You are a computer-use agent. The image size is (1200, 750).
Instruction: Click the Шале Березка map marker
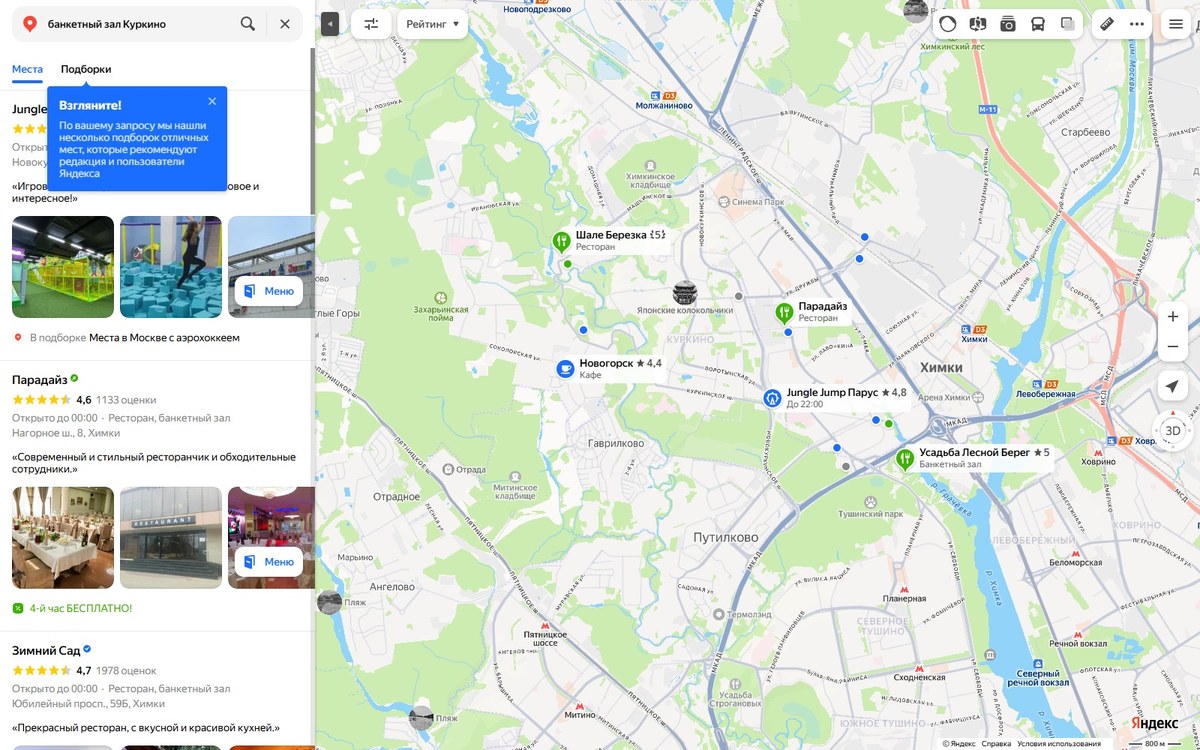pyautogui.click(x=561, y=241)
